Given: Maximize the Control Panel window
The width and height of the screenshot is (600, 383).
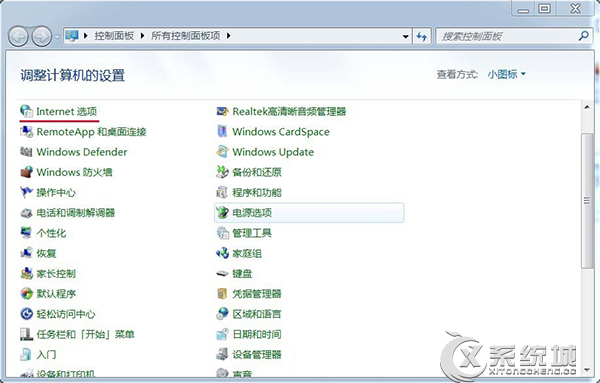Looking at the screenshot, I should pyautogui.click(x=545, y=8).
